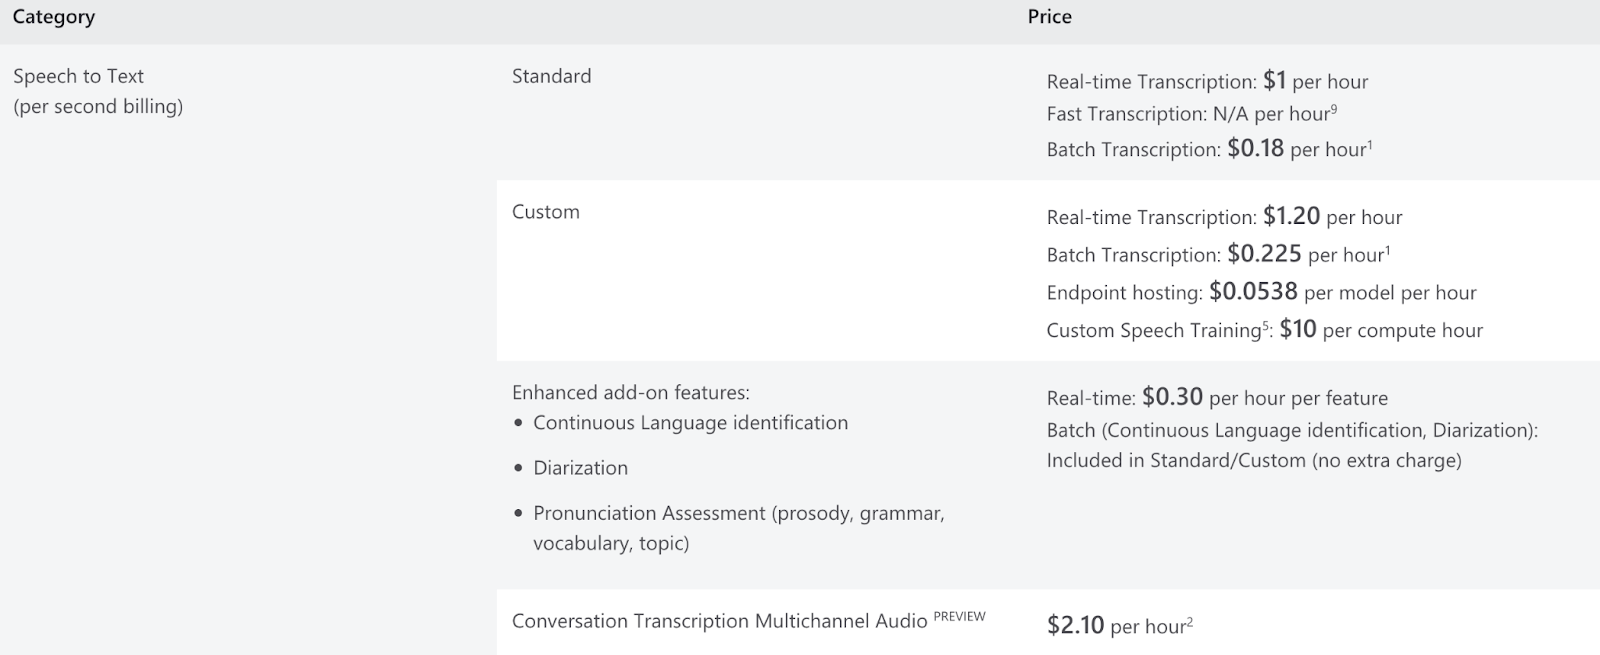Click the $0.30 per hour per feature price

(x=1265, y=397)
